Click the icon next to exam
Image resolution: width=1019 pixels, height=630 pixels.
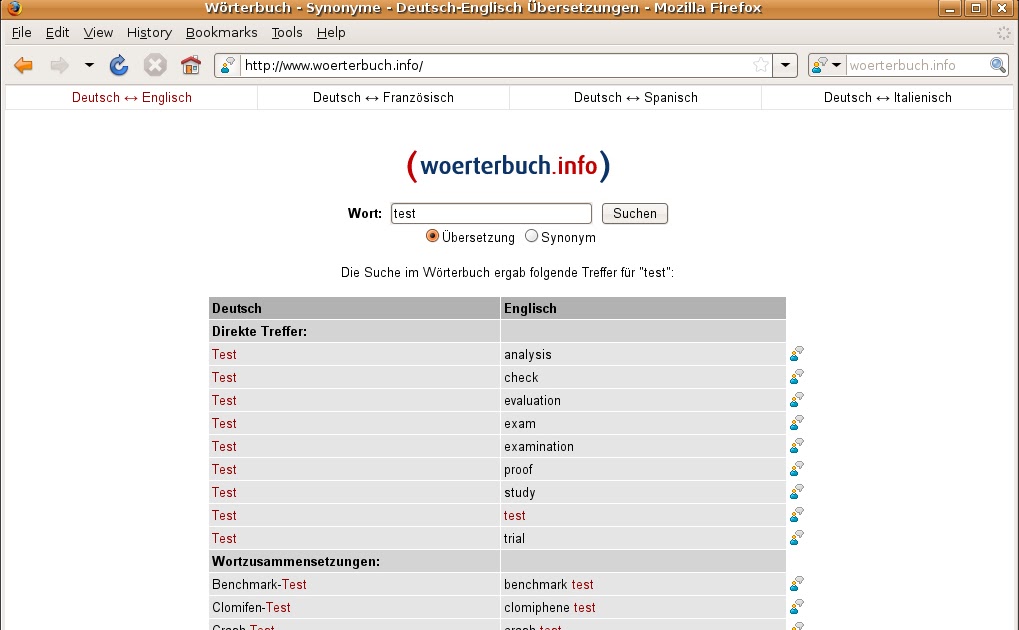797,423
